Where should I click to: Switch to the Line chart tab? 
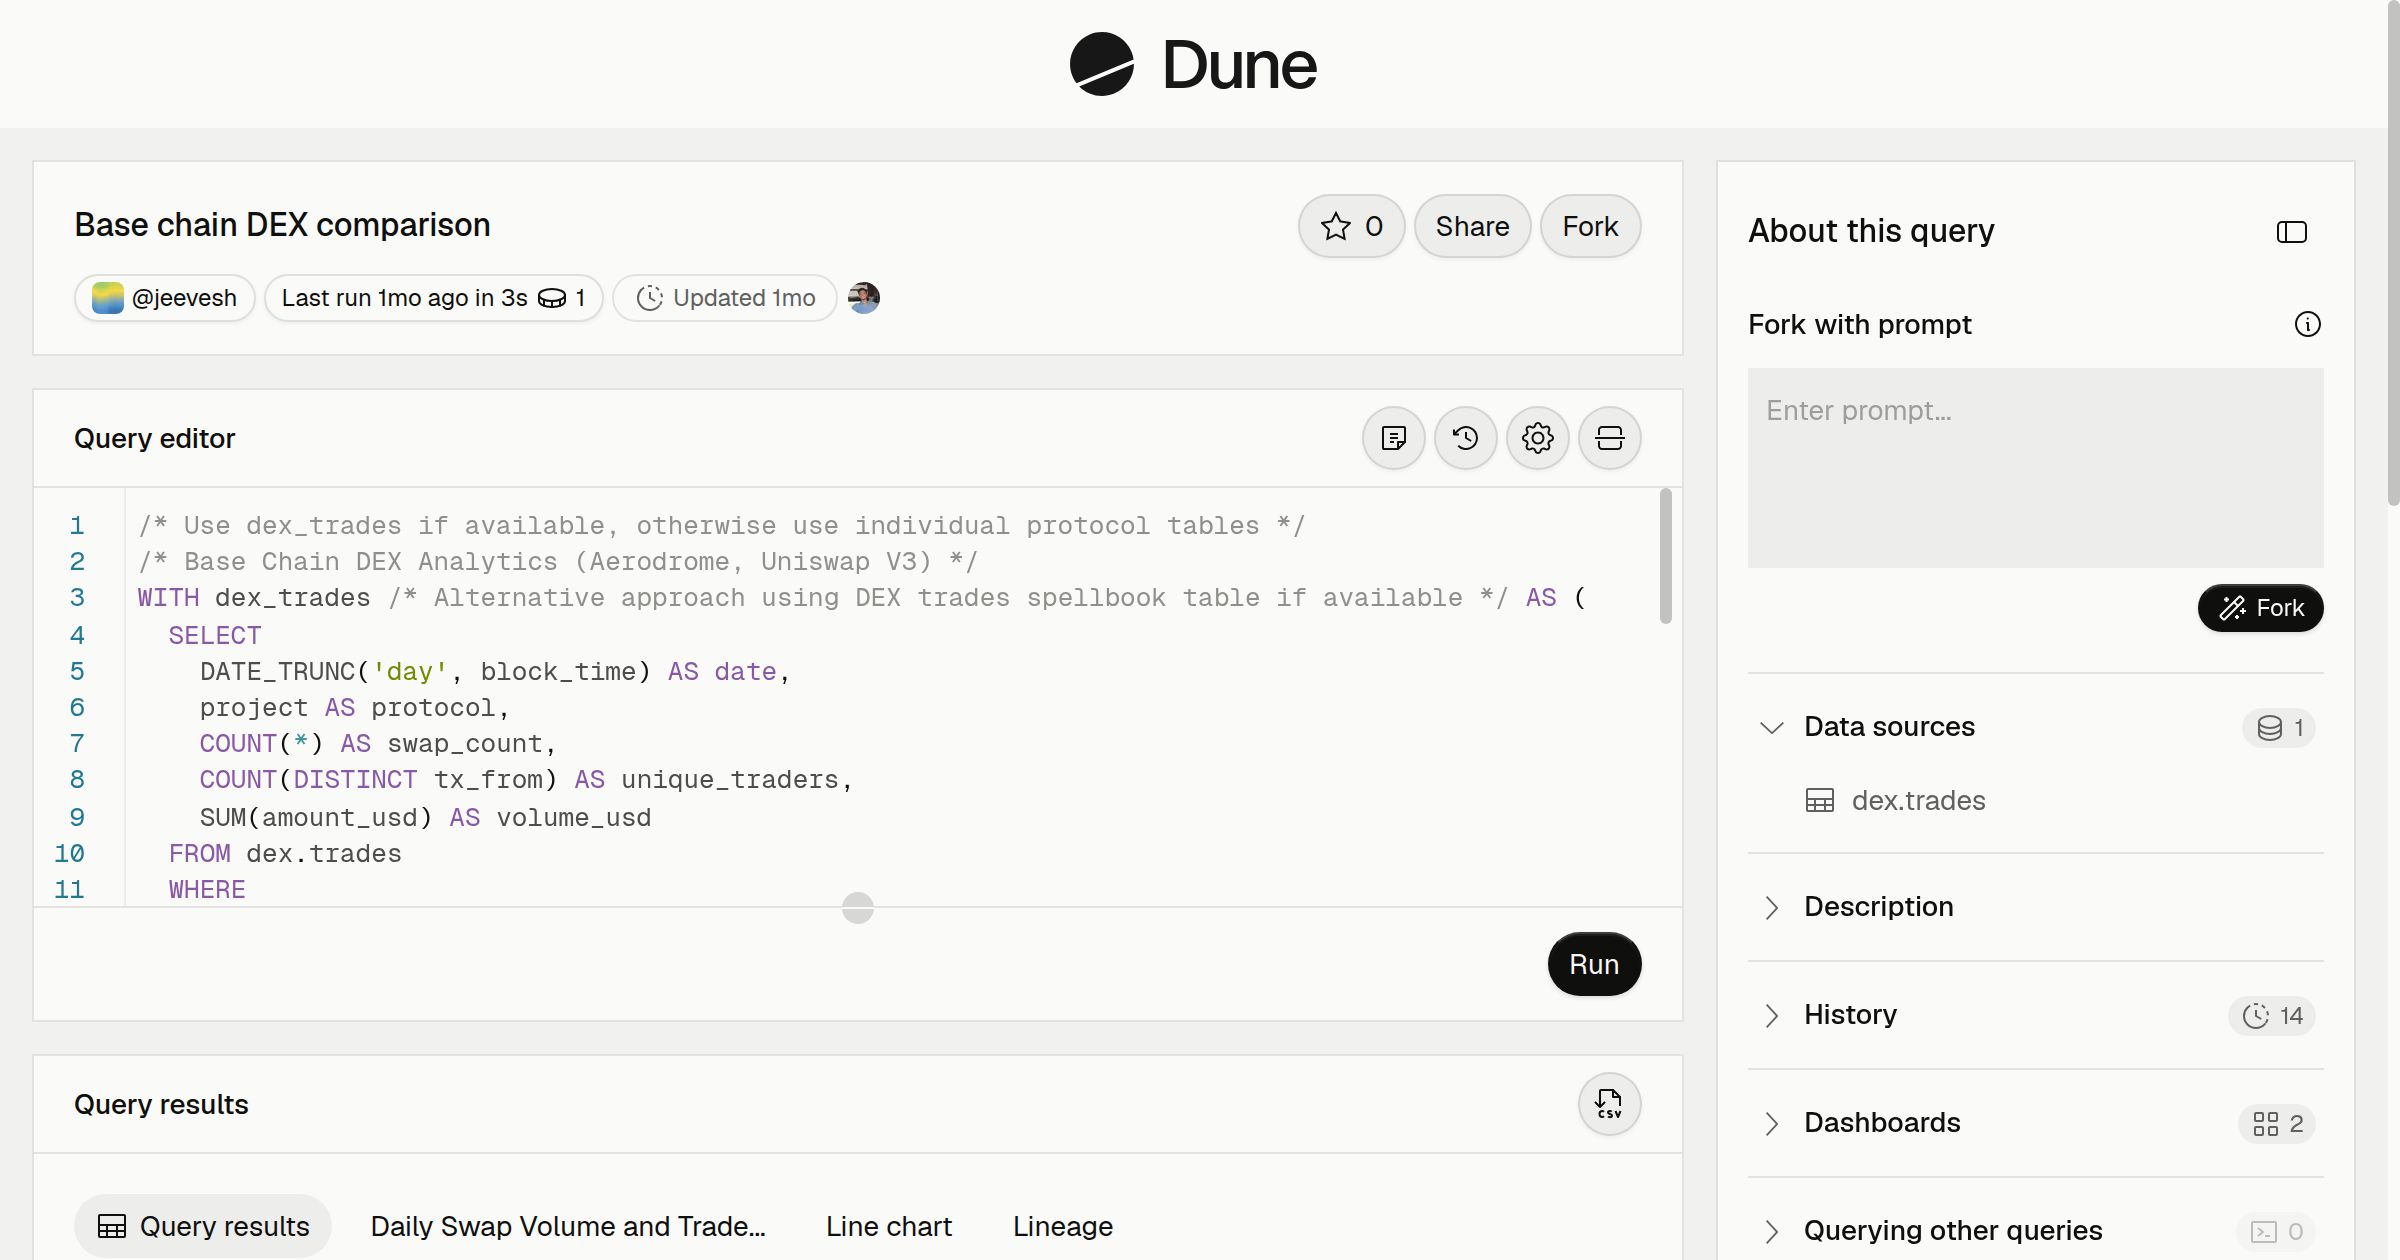pos(889,1226)
